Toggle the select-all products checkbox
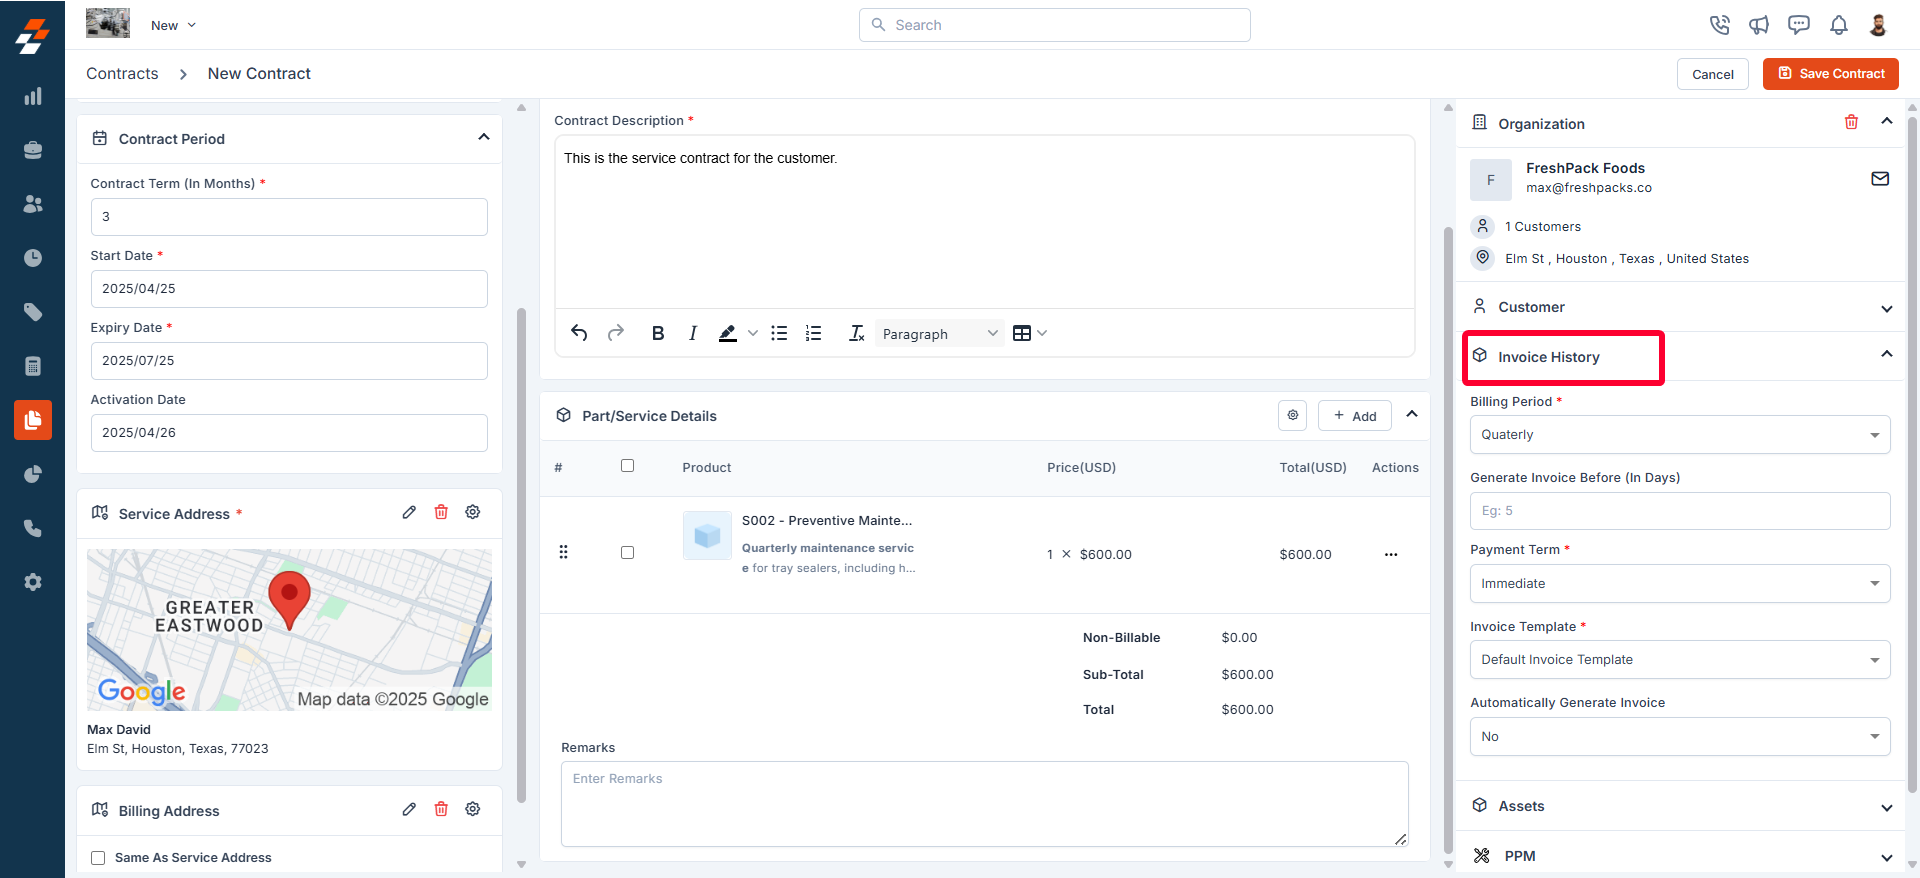Image resolution: width=1920 pixels, height=878 pixels. 627,465
